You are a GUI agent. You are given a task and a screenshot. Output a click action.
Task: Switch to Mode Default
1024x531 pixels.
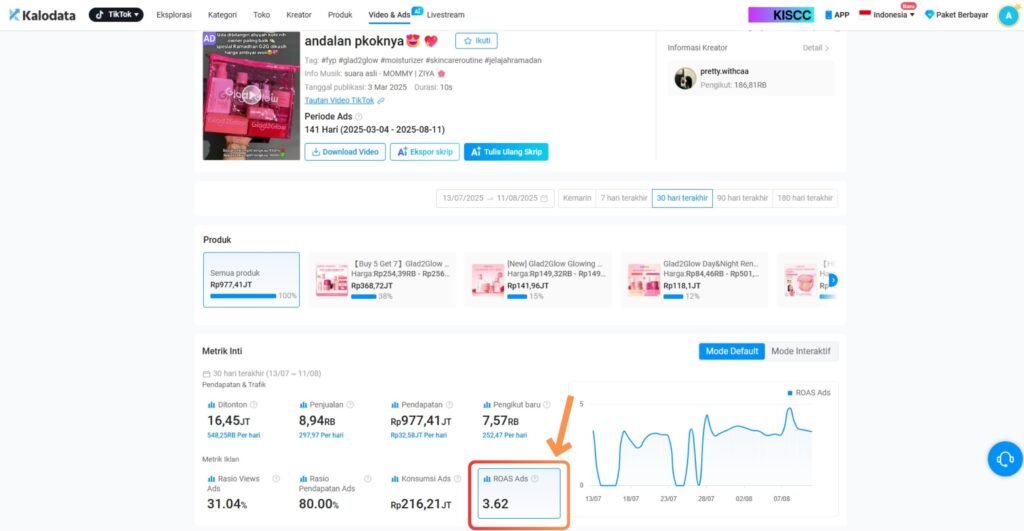pos(731,351)
